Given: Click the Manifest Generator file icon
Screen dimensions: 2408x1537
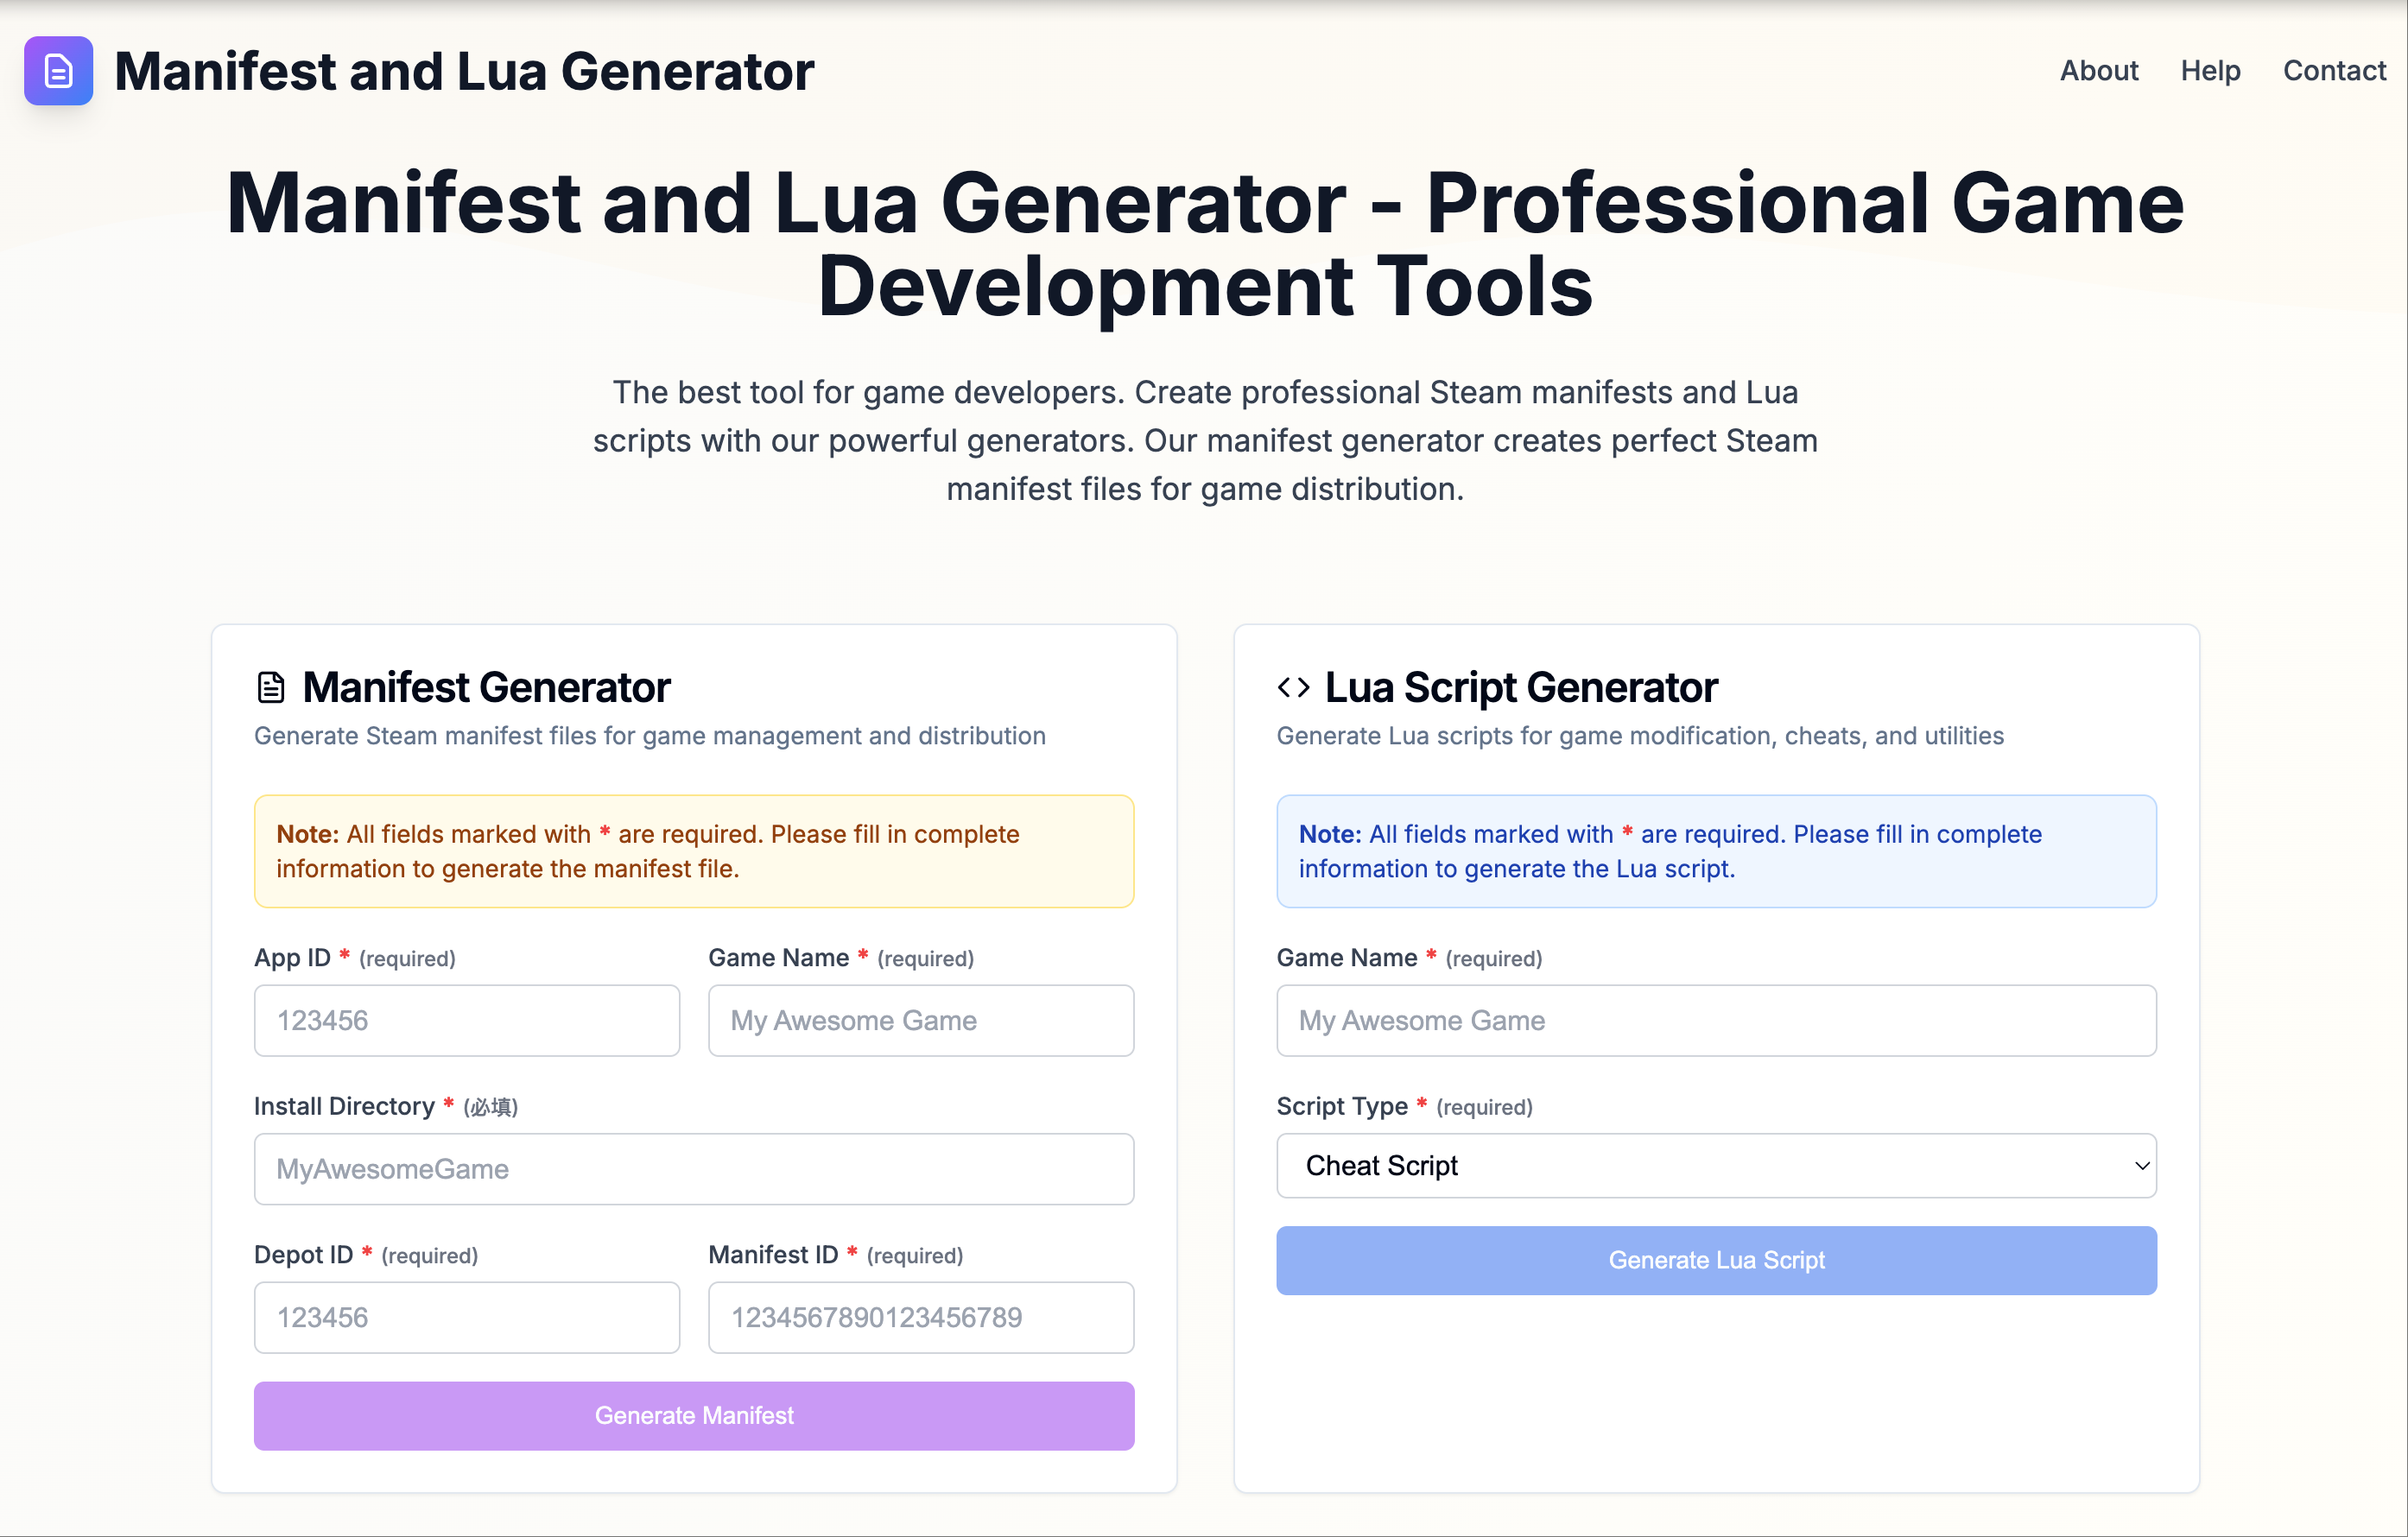Looking at the screenshot, I should click(x=271, y=687).
